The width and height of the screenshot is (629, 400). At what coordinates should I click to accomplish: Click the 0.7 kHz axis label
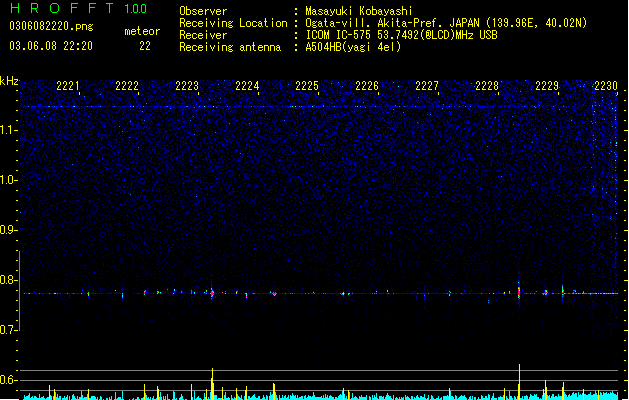[x=8, y=330]
